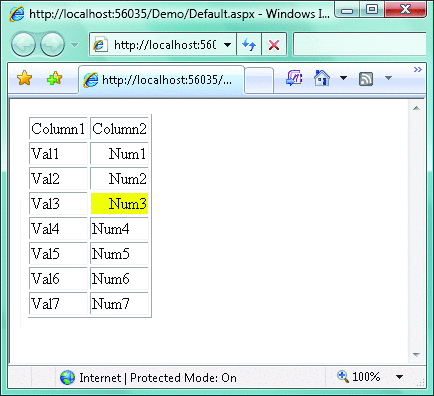Image resolution: width=434 pixels, height=396 pixels.
Task: Select the Val5 cell
Action: (58, 253)
